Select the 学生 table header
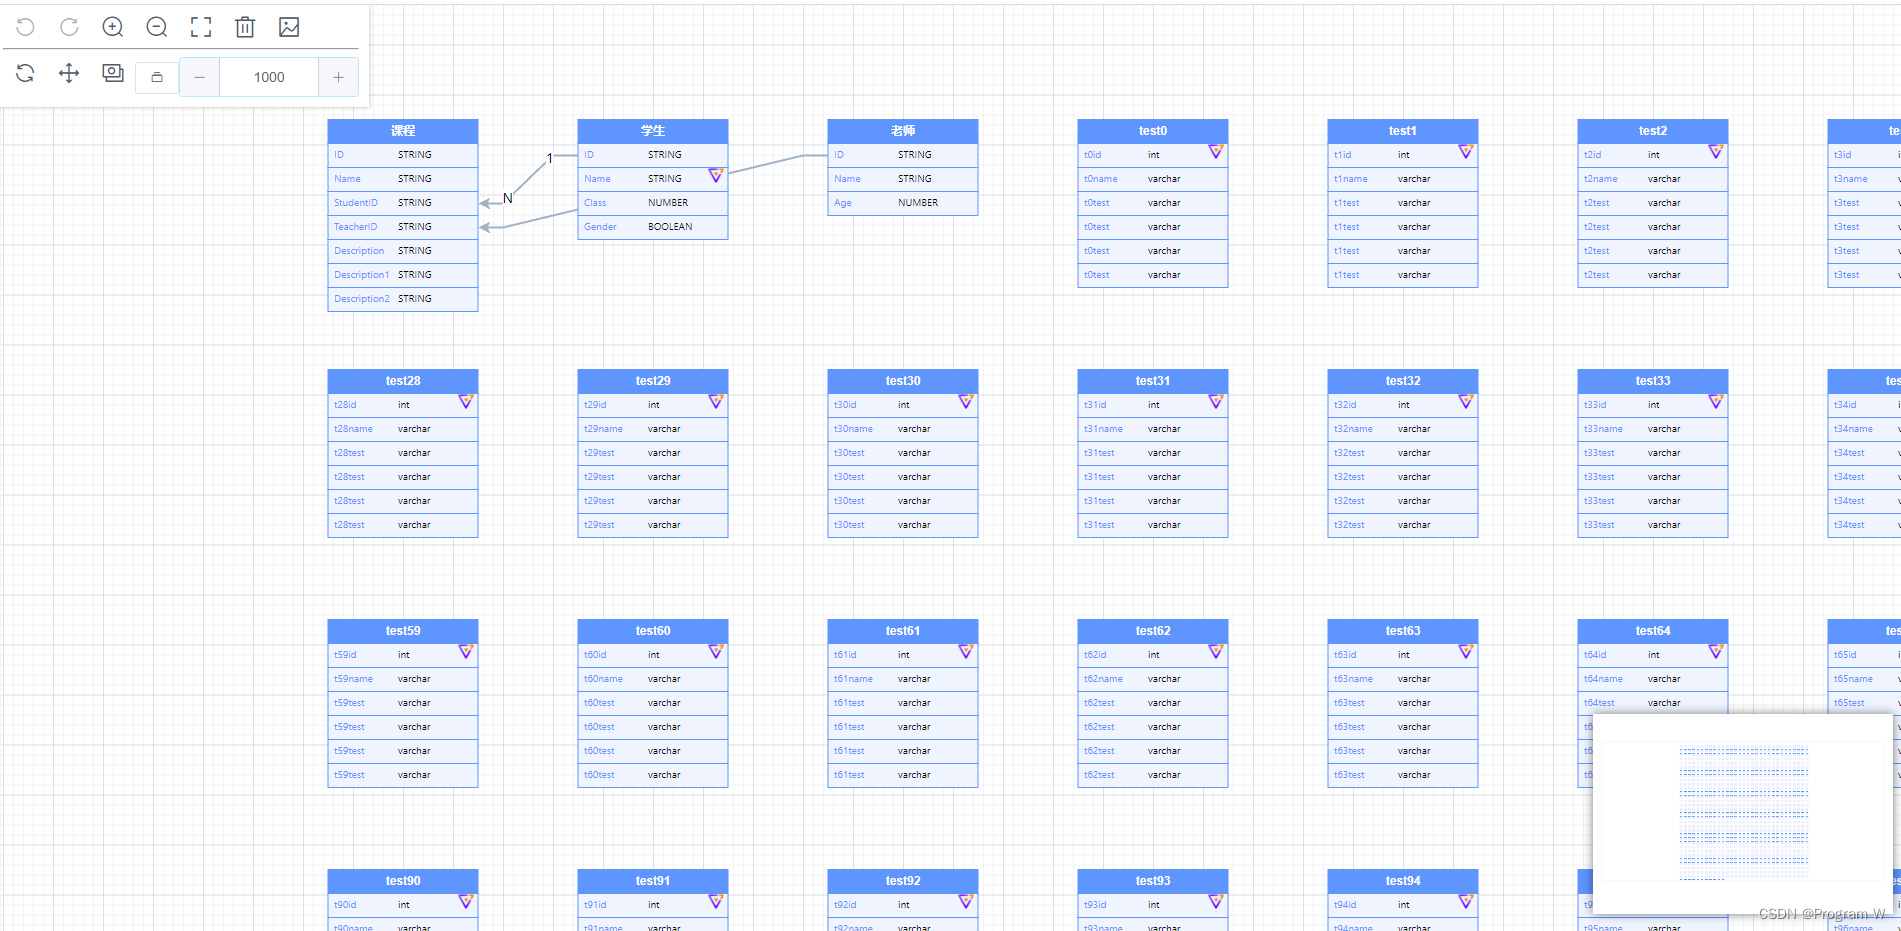Screen dimensions: 1901x931 click(653, 131)
